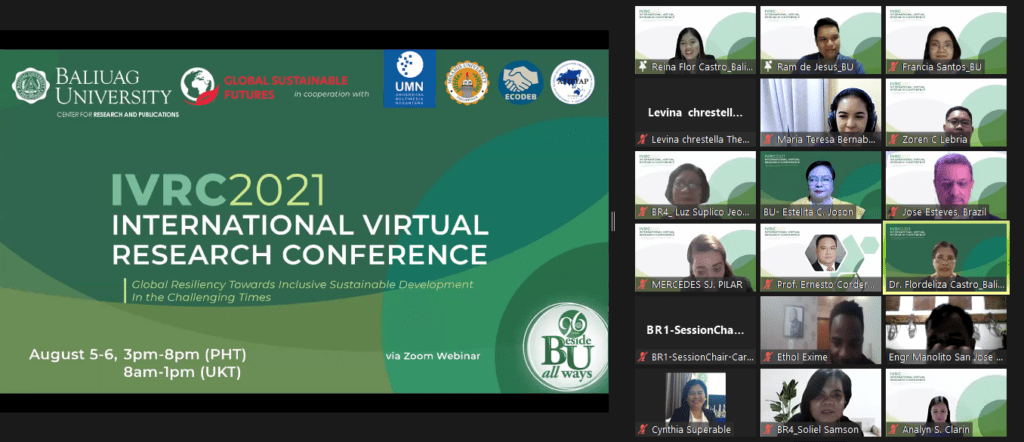Click the divider handle between slide and gallery
The width and height of the screenshot is (1024, 442).
click(x=613, y=220)
